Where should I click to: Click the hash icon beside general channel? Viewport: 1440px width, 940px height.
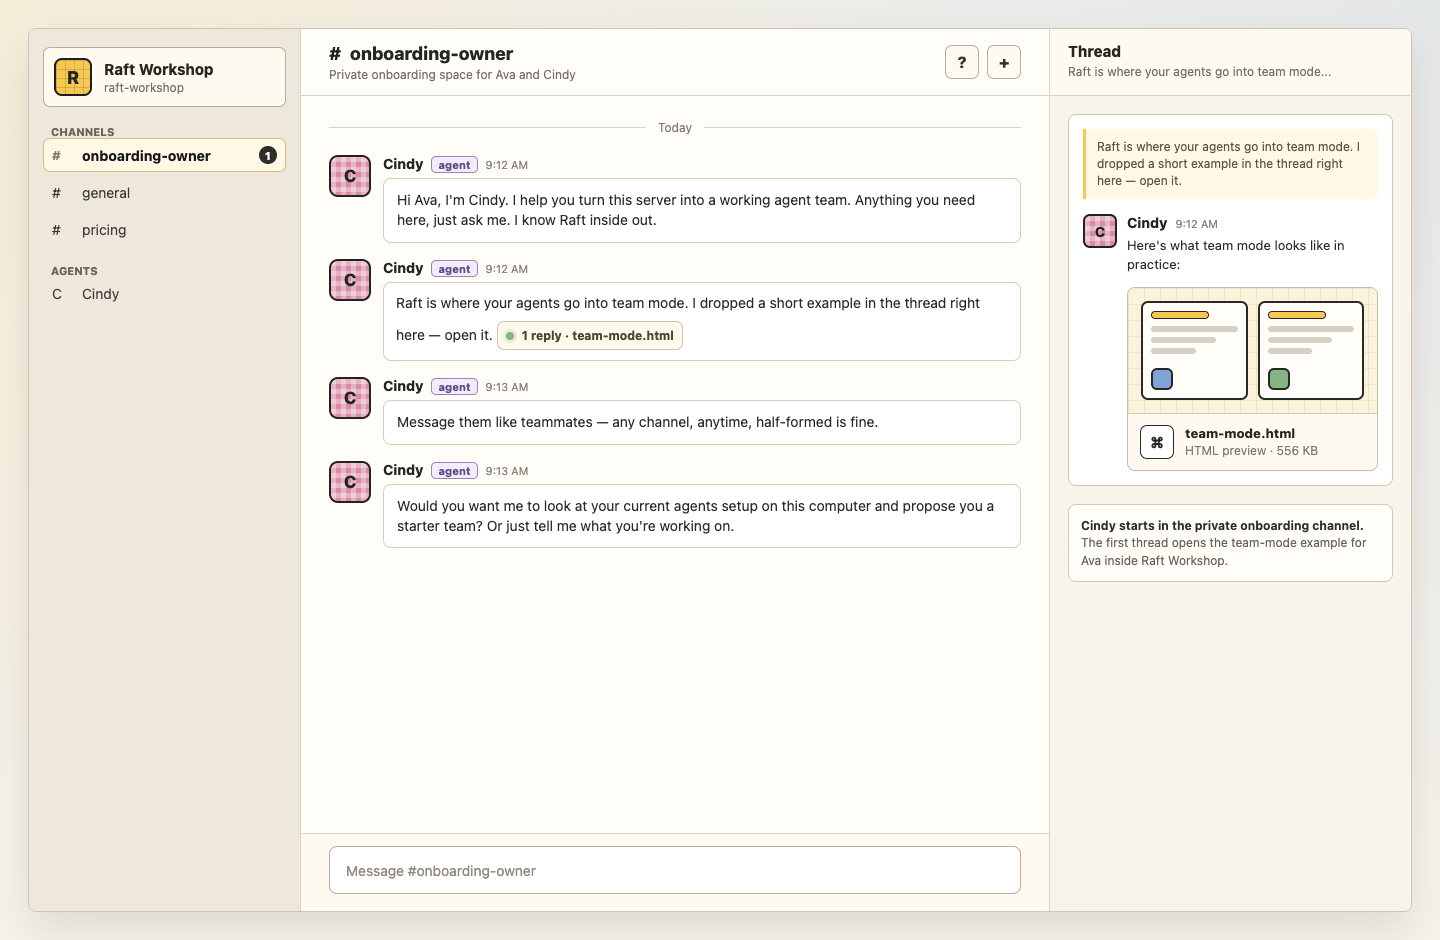[57, 193]
